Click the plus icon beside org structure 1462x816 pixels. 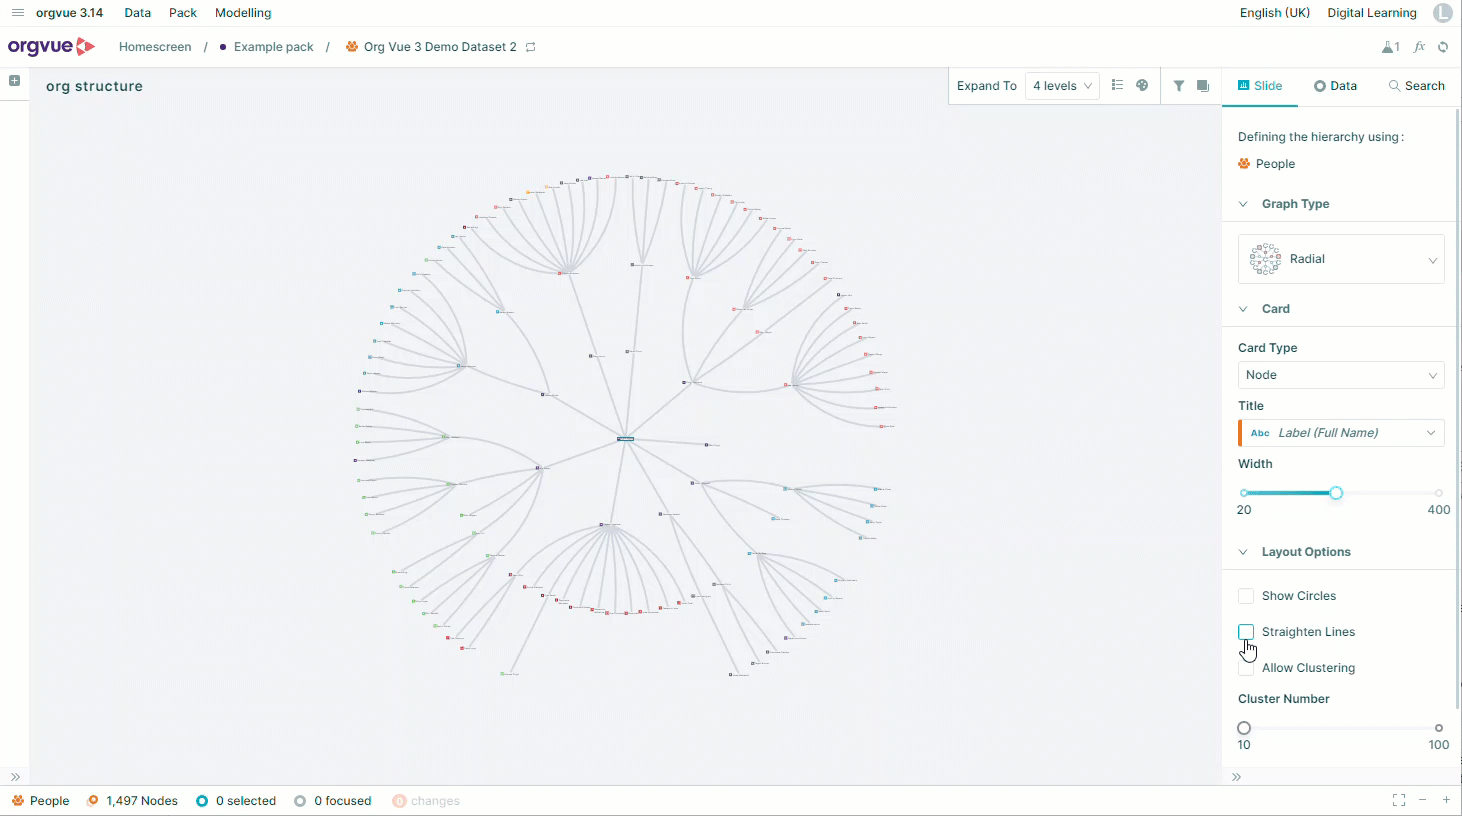point(14,81)
